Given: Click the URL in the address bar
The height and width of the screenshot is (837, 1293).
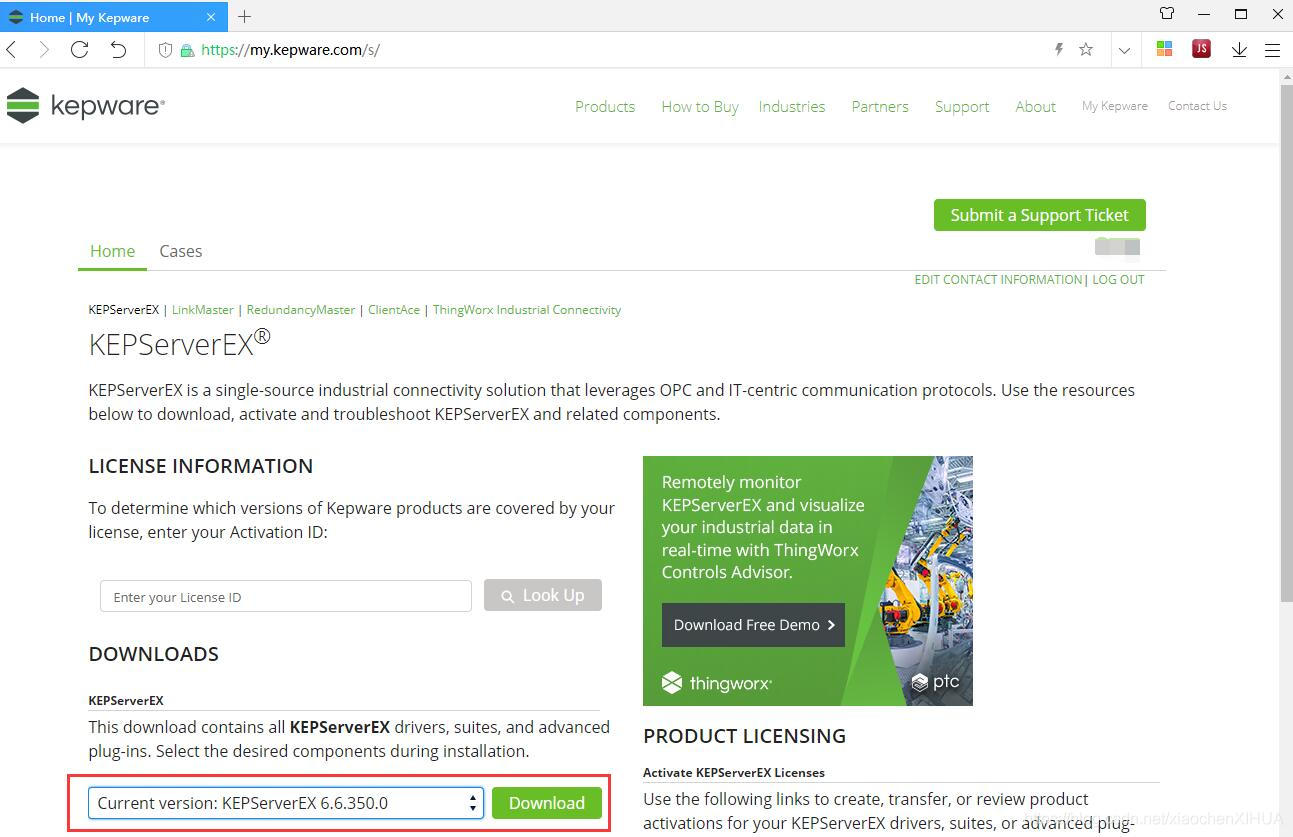Looking at the screenshot, I should tap(290, 50).
